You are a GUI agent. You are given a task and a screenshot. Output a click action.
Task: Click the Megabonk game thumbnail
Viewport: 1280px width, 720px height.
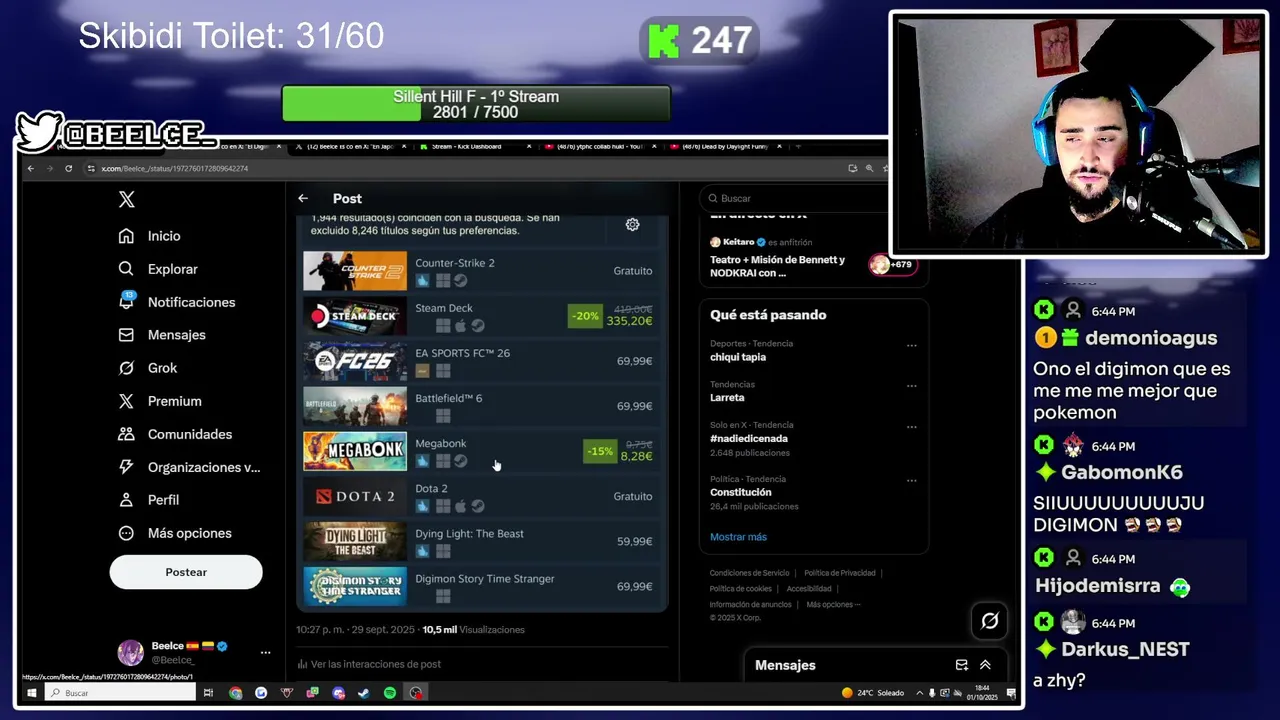(355, 451)
